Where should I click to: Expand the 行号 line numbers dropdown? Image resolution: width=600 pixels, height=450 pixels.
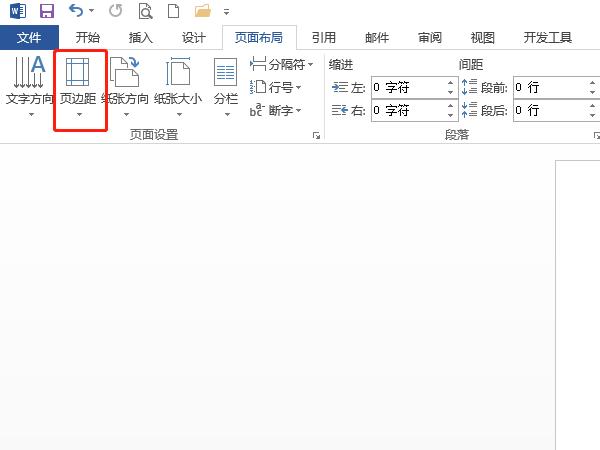[x=276, y=87]
